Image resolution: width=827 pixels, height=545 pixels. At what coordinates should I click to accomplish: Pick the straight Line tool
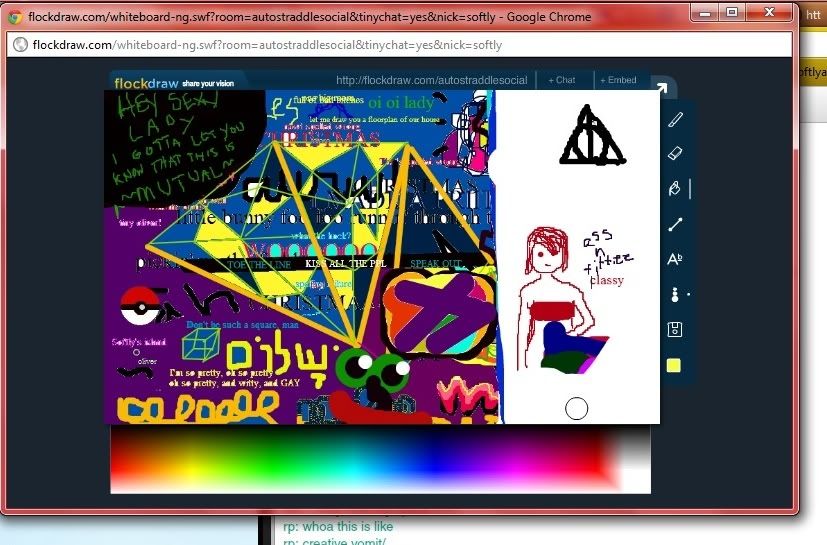[675, 225]
